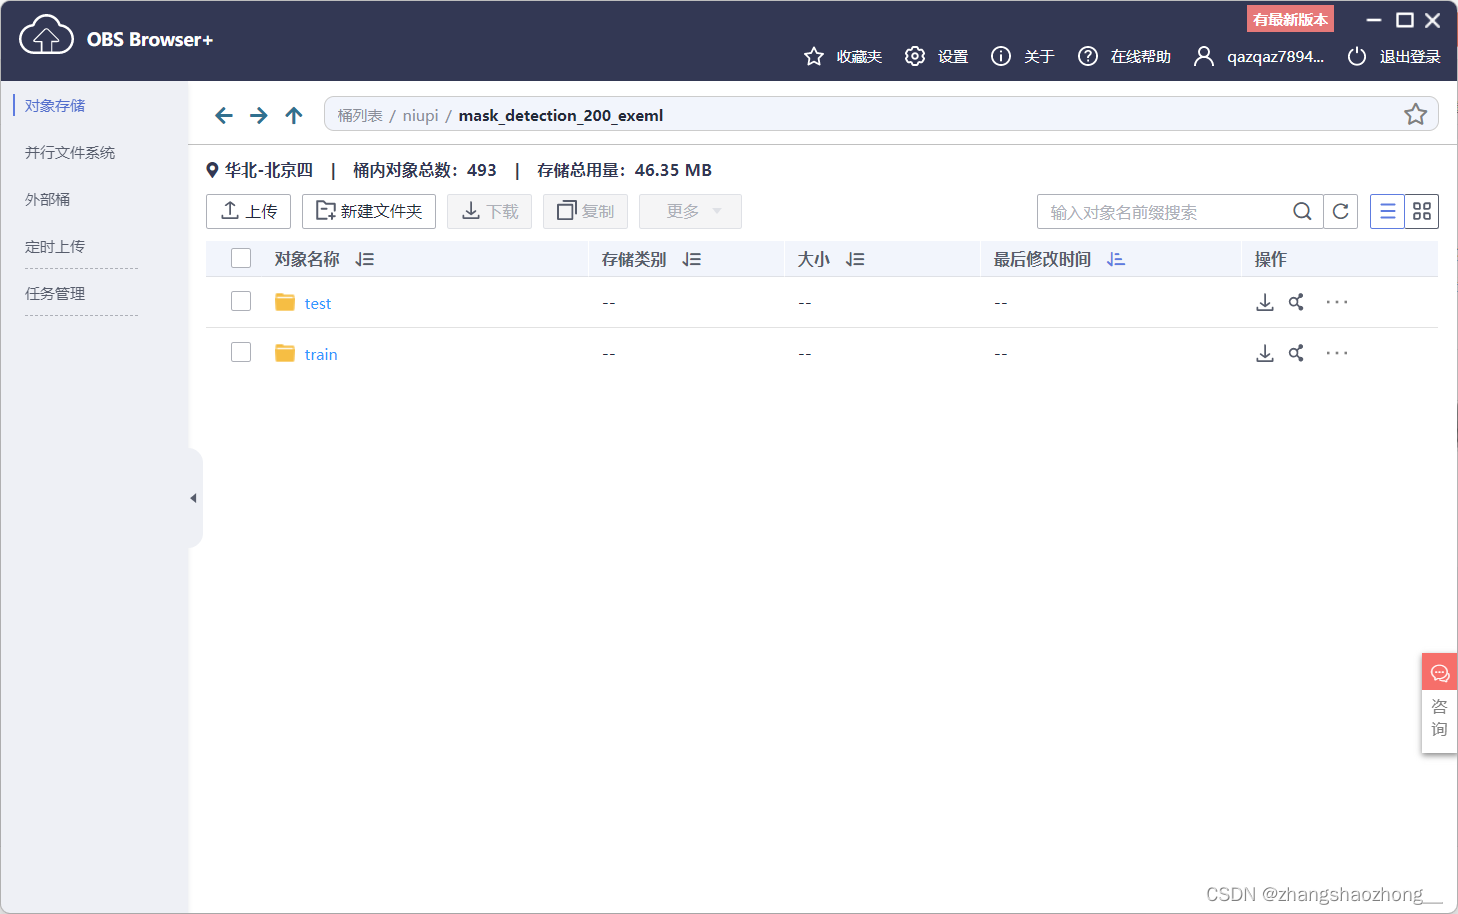Switch to grid view

coord(1422,211)
